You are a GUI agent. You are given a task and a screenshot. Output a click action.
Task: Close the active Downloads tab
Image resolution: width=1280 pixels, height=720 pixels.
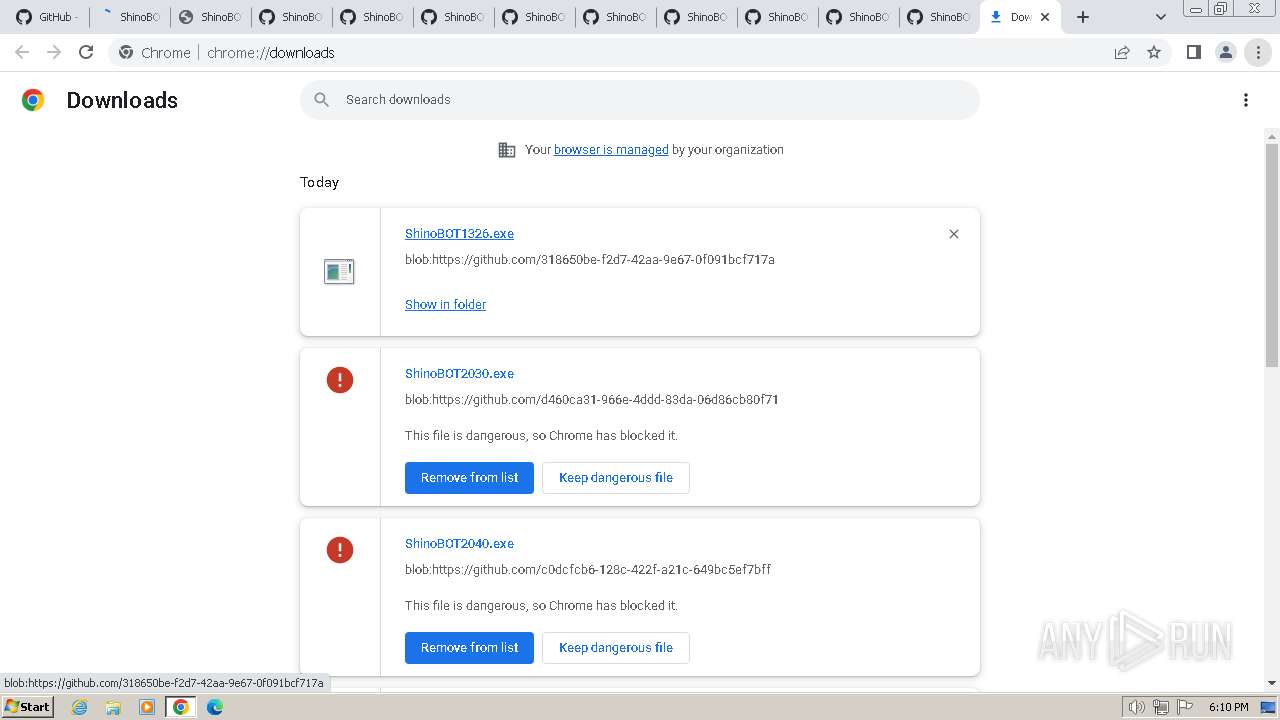pos(1045,17)
